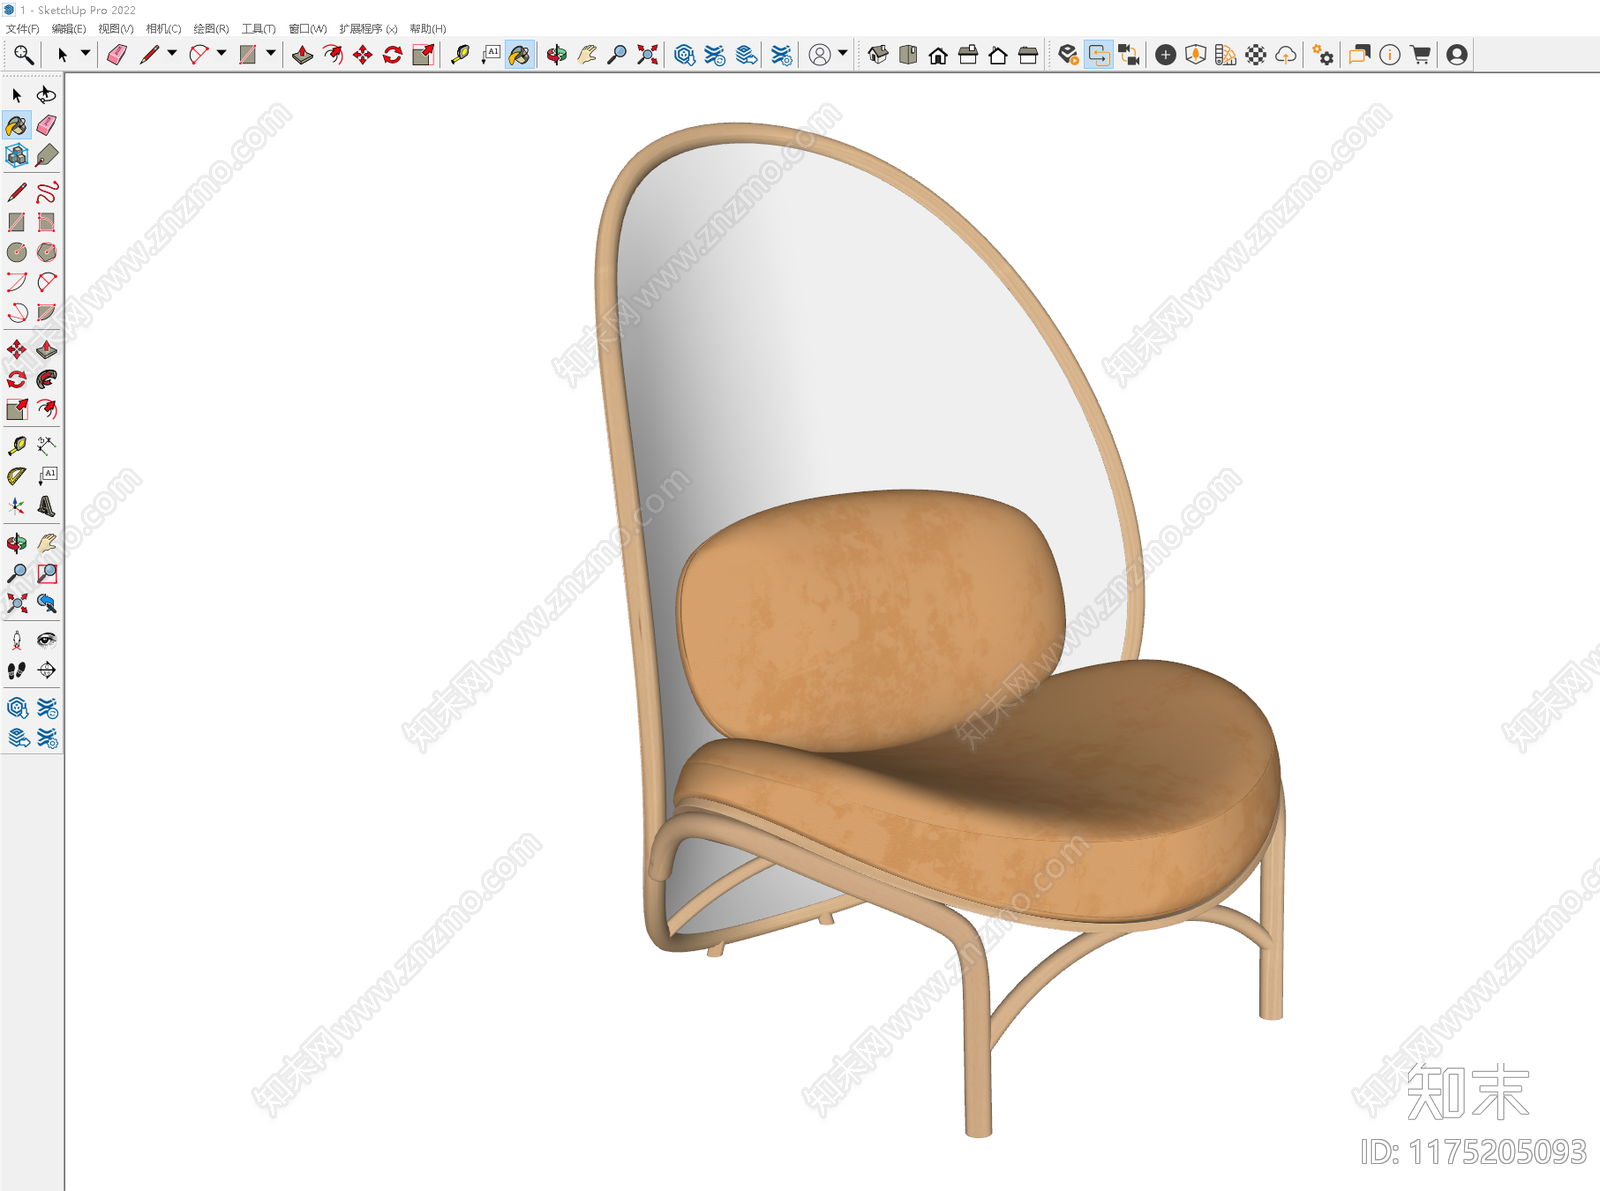Open the 视图(V) View menu
1600x1191 pixels.
click(116, 29)
